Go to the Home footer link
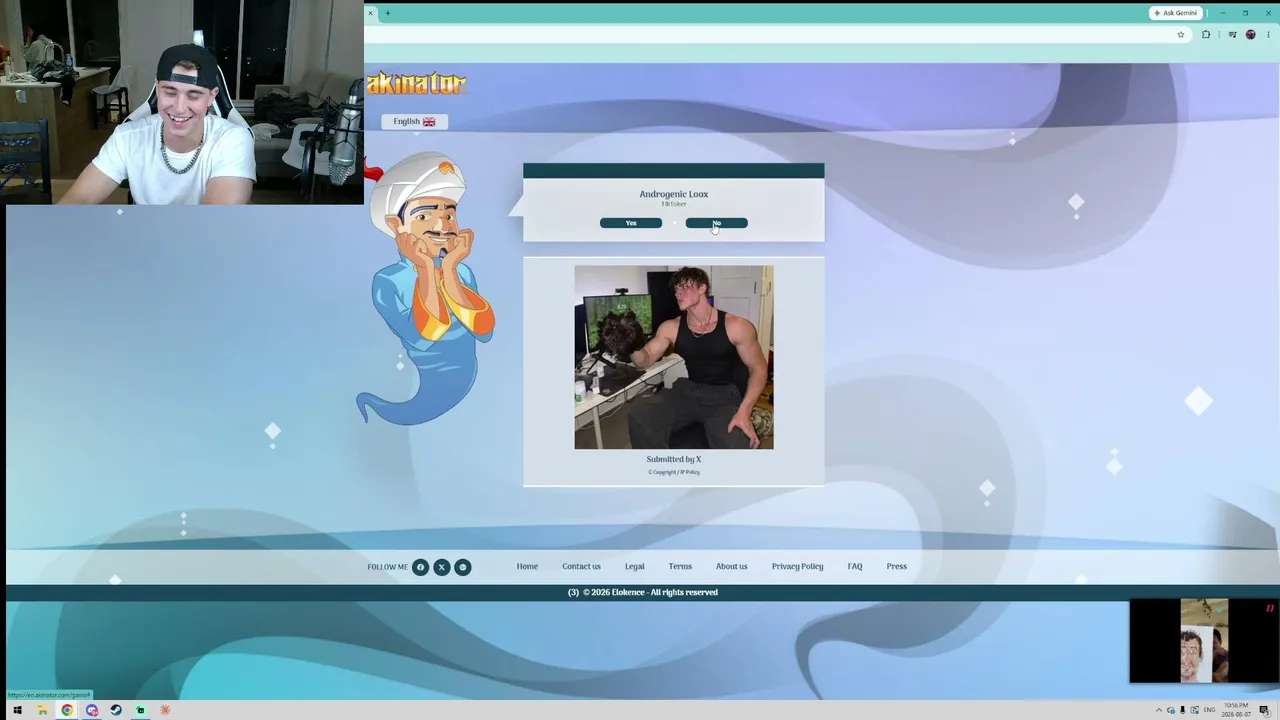Image resolution: width=1280 pixels, height=720 pixels. tap(527, 566)
